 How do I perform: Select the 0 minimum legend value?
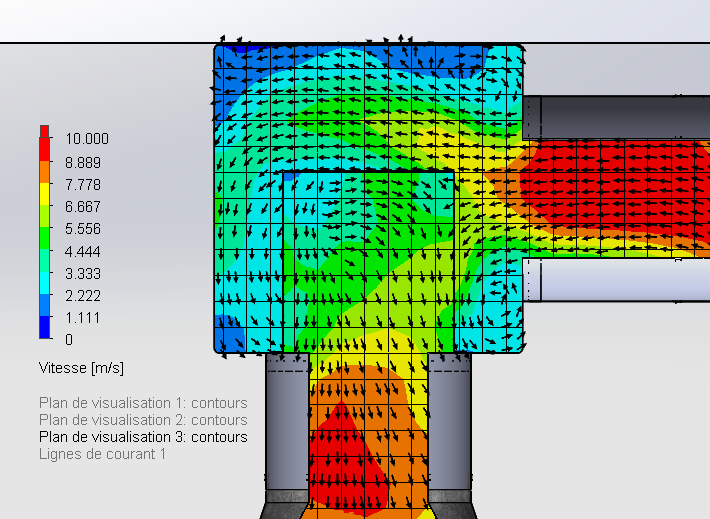[69, 340]
